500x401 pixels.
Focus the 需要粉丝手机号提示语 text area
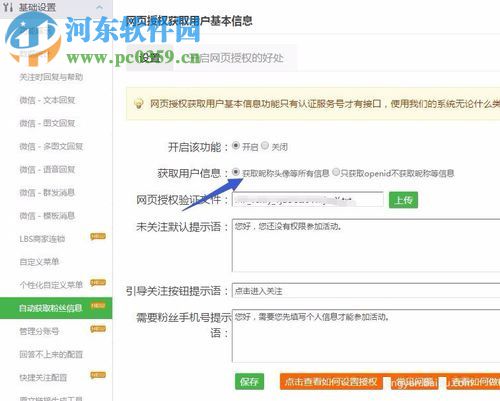tap(366, 336)
